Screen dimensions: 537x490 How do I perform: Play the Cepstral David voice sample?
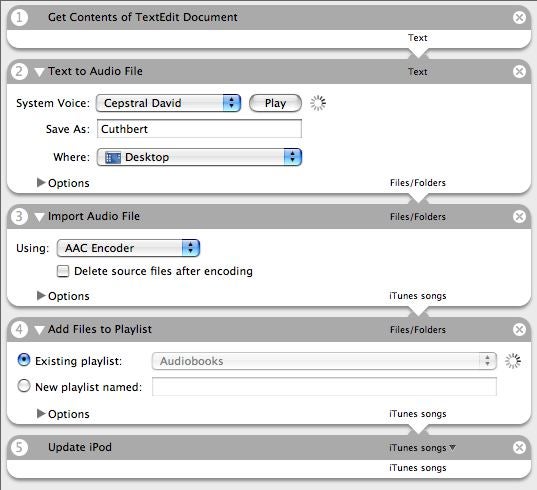point(275,103)
